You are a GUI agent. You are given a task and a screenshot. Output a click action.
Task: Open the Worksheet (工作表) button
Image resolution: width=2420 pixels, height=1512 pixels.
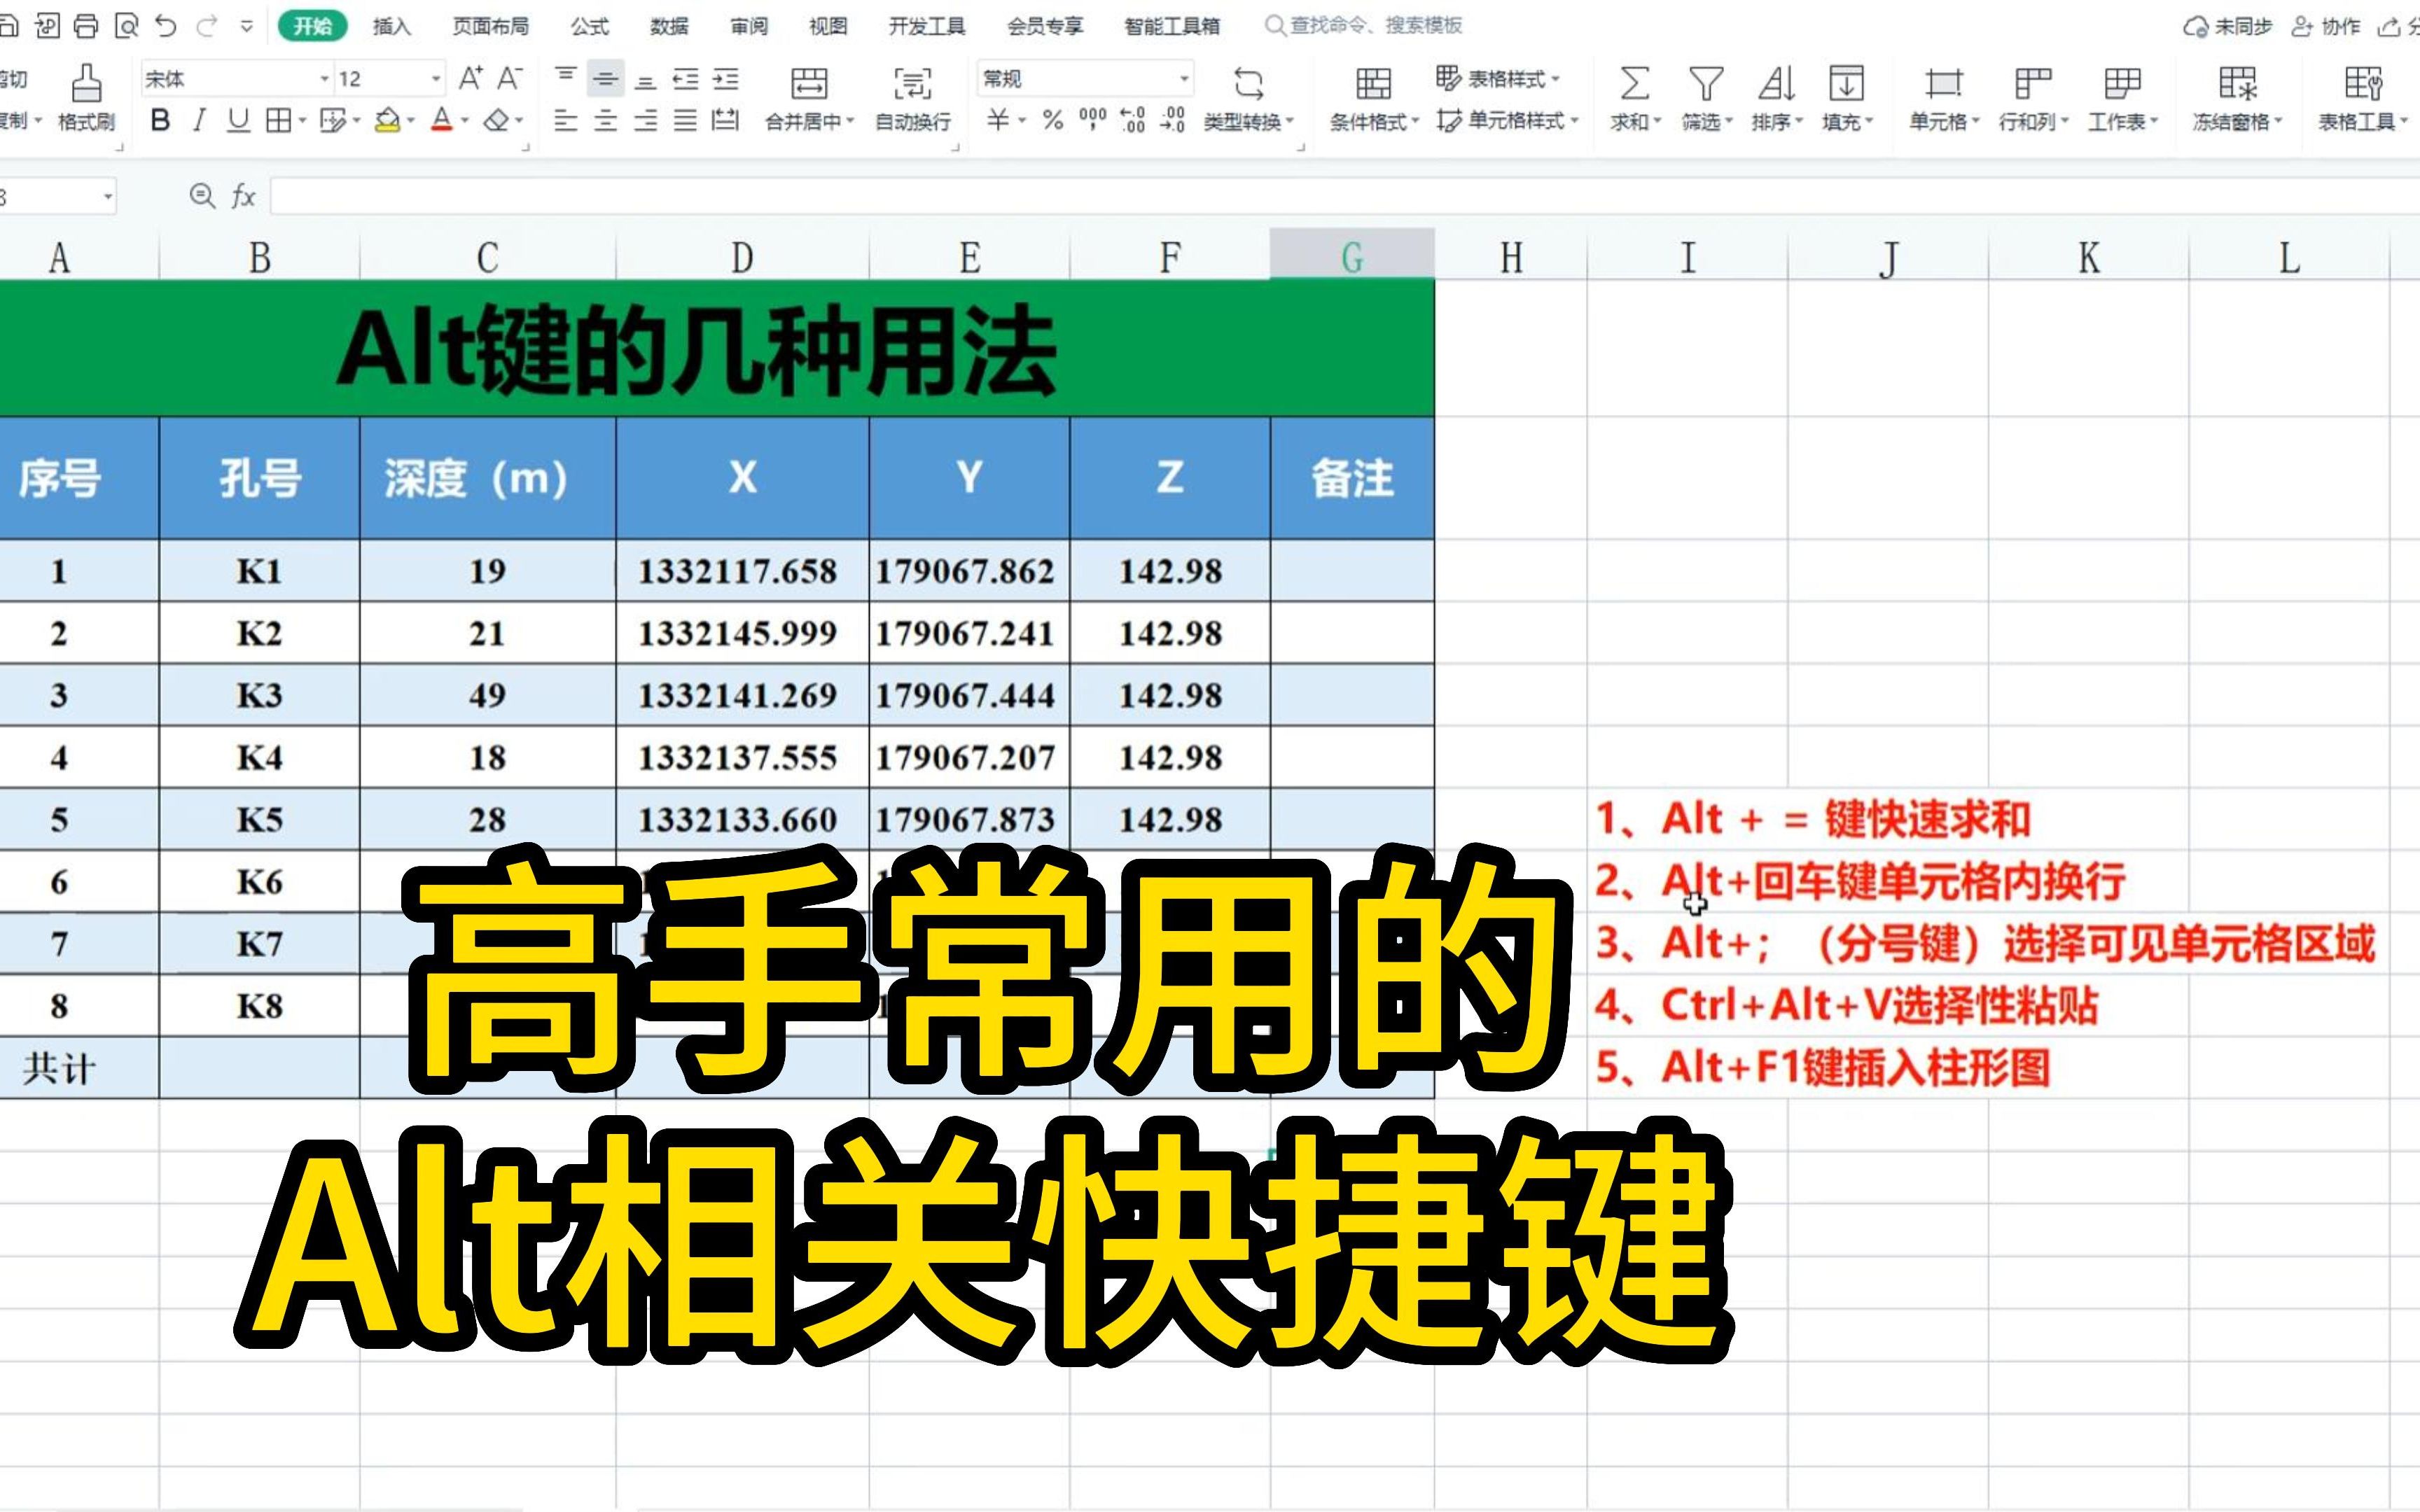click(2122, 98)
